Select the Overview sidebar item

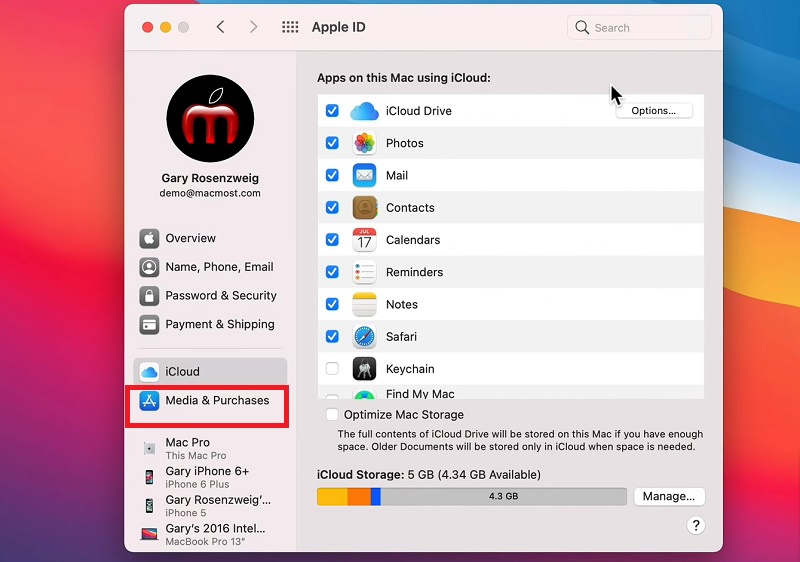tap(190, 238)
